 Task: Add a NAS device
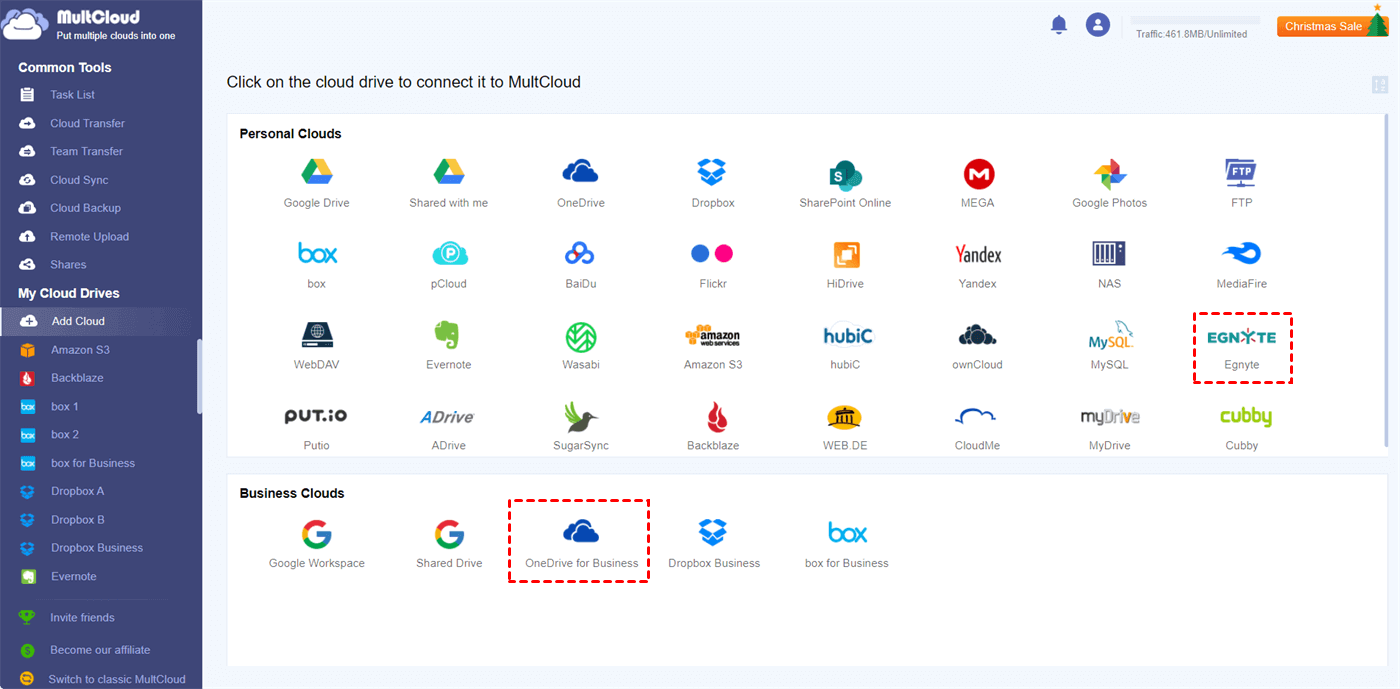point(1109,264)
